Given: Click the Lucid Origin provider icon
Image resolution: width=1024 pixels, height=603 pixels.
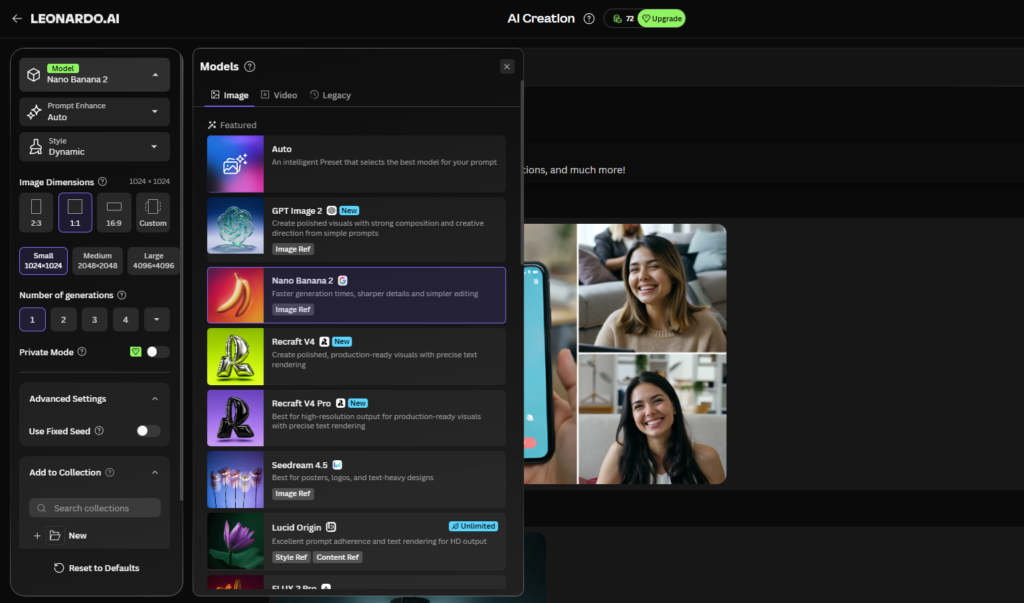Looking at the screenshot, I should click(x=331, y=527).
